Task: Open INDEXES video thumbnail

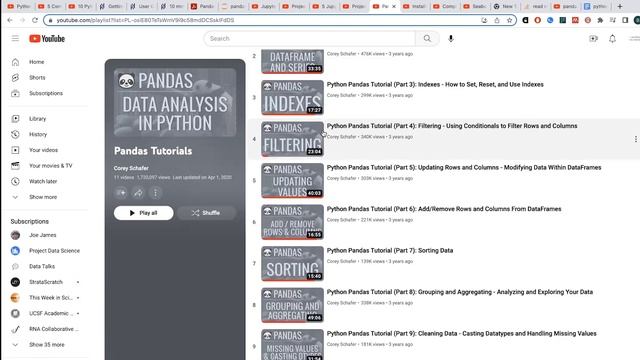Action: tap(292, 98)
